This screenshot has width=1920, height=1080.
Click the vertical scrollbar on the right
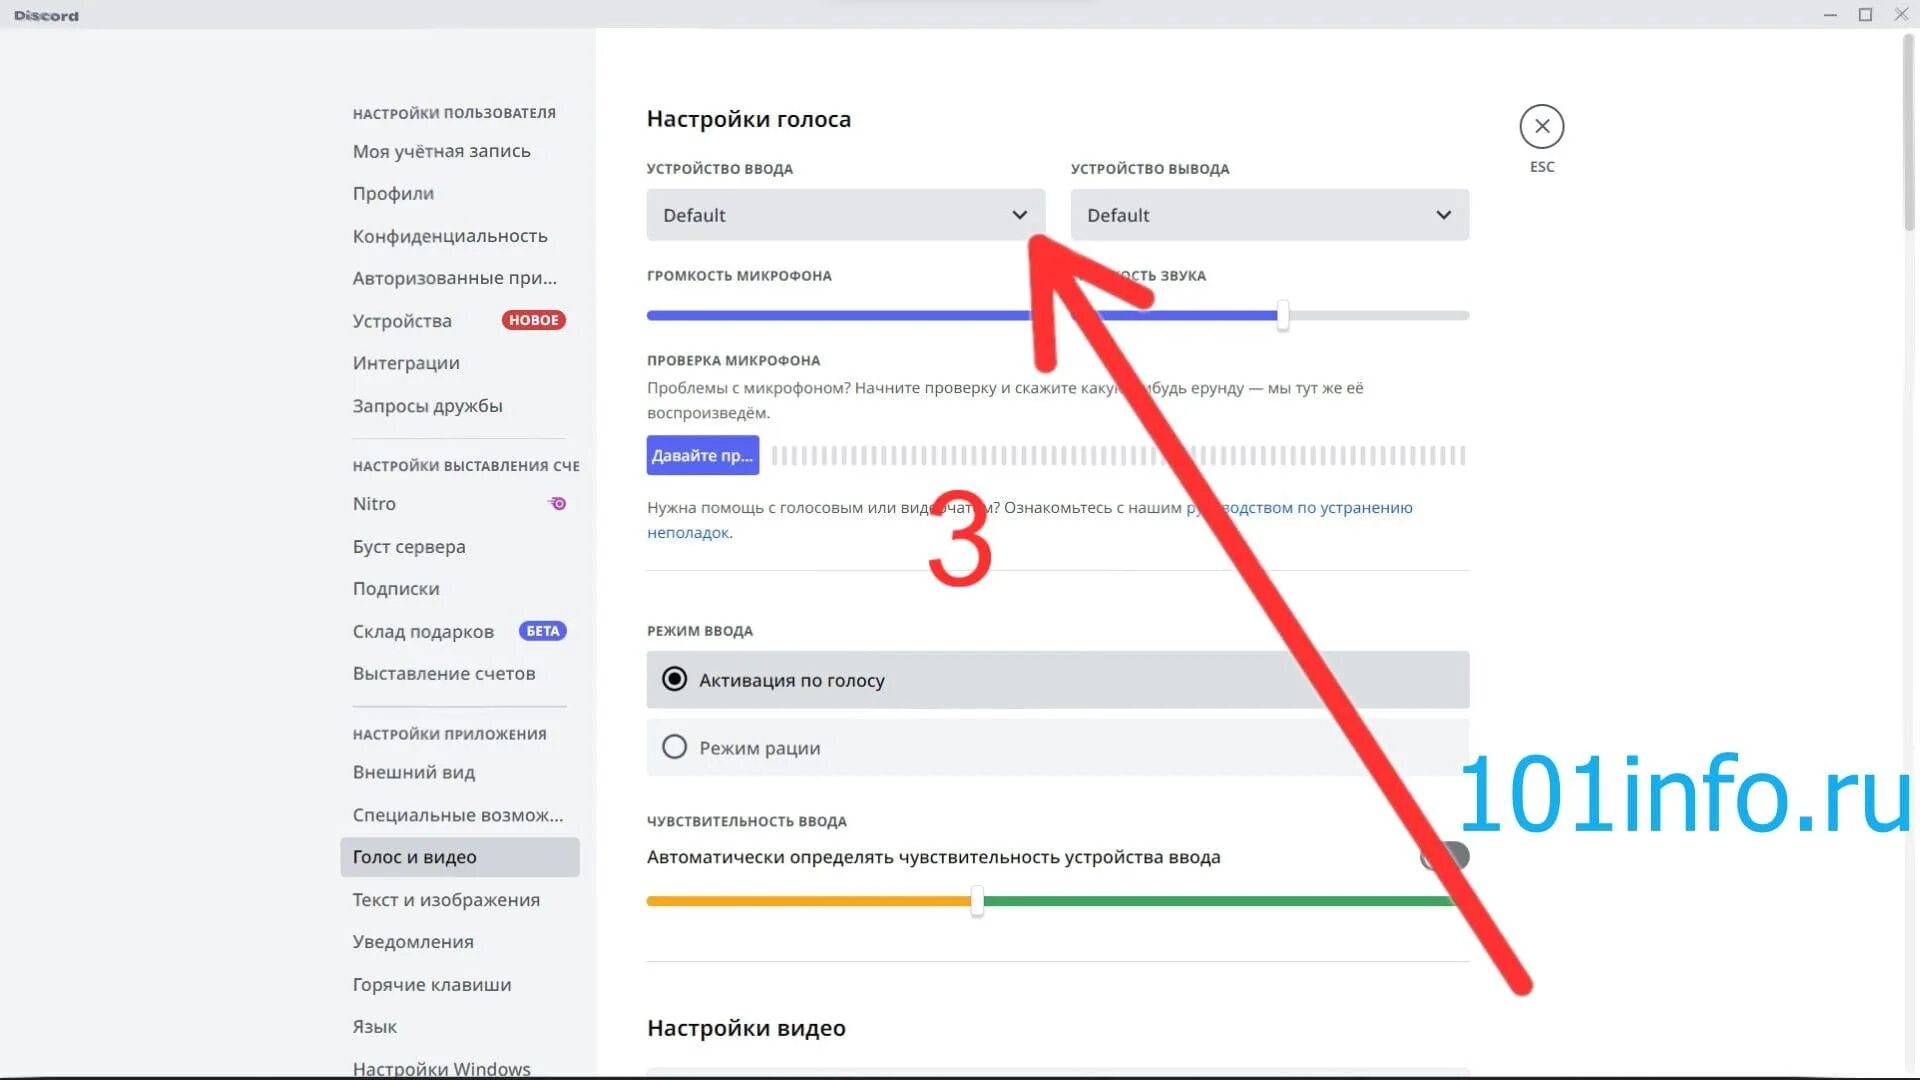(1908, 130)
